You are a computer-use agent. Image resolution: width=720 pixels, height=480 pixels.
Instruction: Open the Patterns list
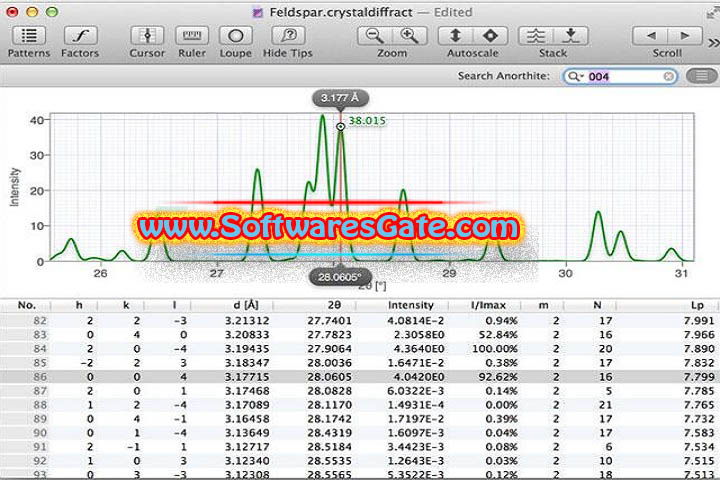(x=29, y=36)
